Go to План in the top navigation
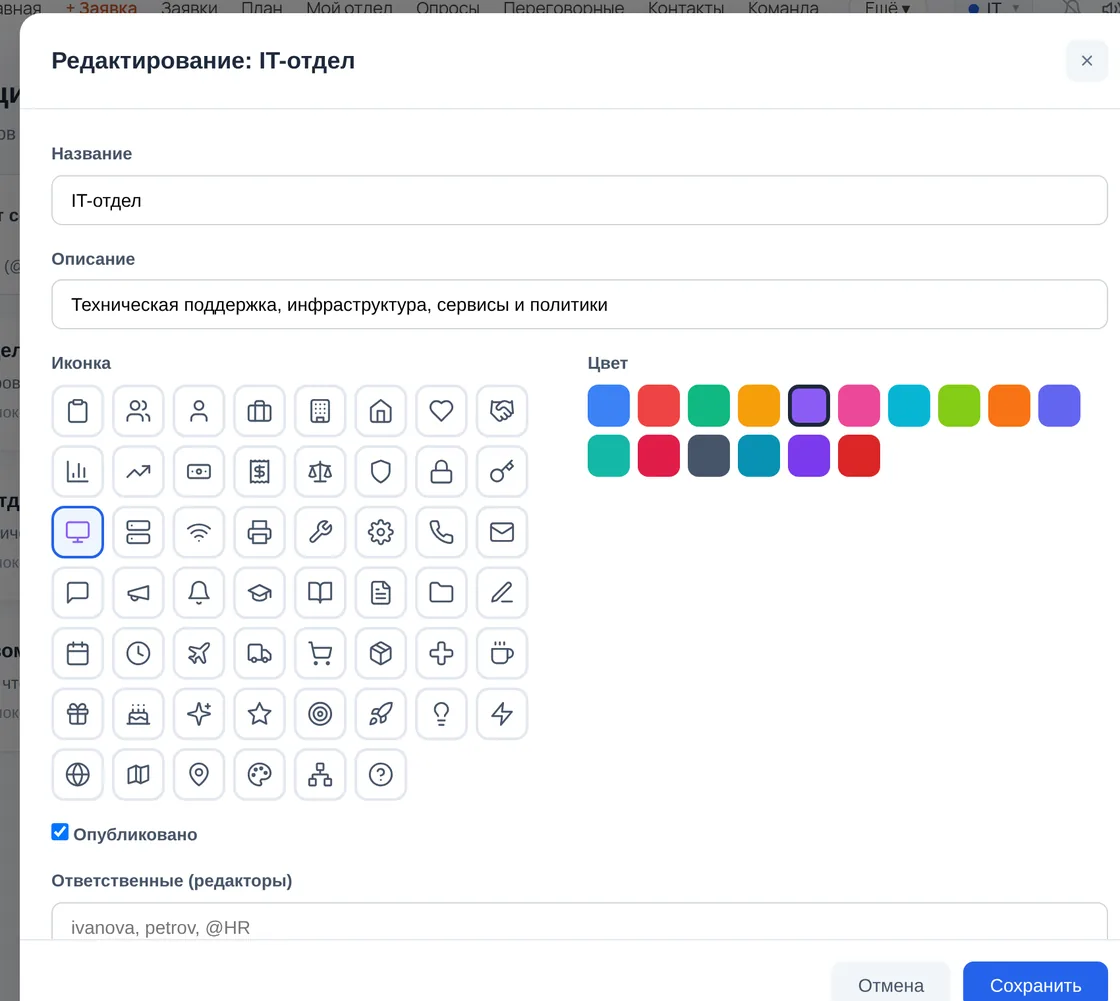This screenshot has width=1120, height=1001. tap(261, 8)
